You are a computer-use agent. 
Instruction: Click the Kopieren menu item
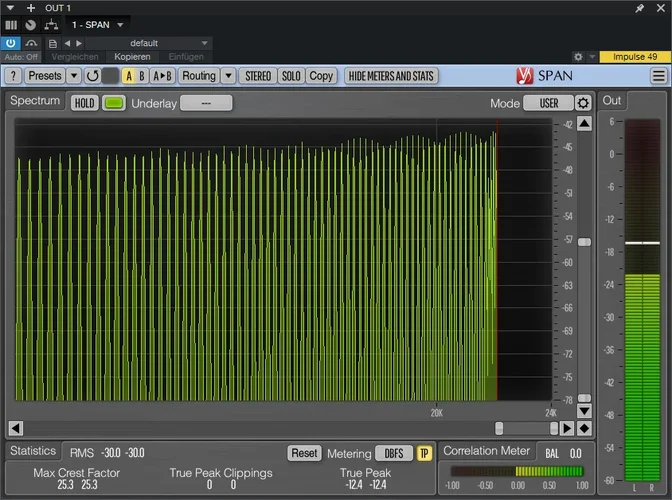coord(131,57)
